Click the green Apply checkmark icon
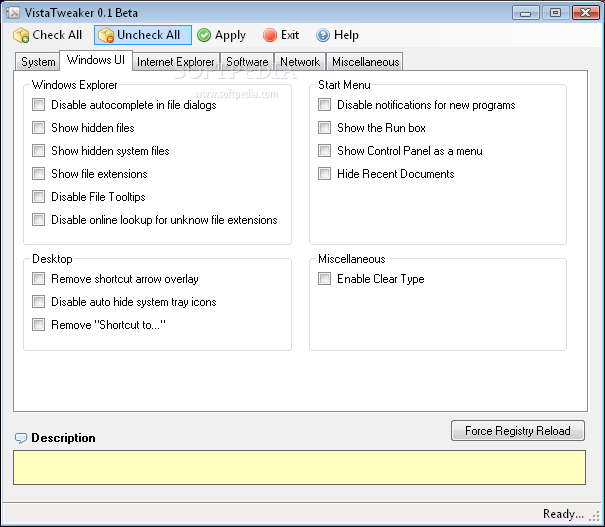The image size is (605, 527). 204,35
